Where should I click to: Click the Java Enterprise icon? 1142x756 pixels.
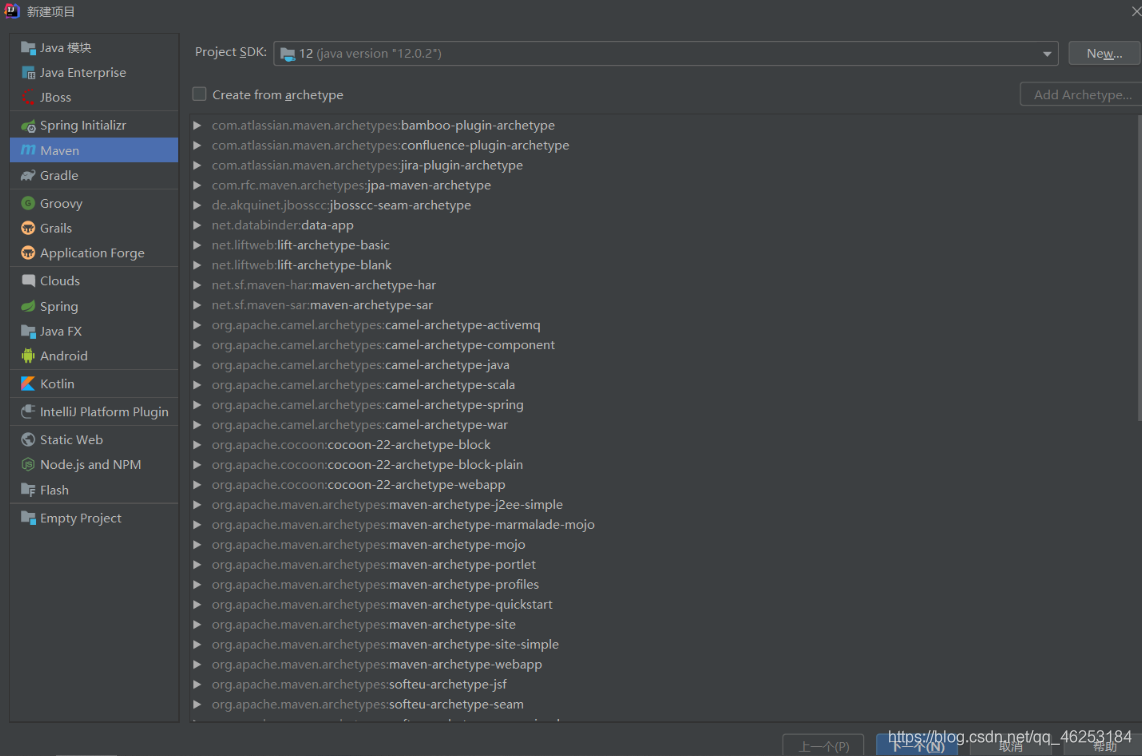click(28, 73)
